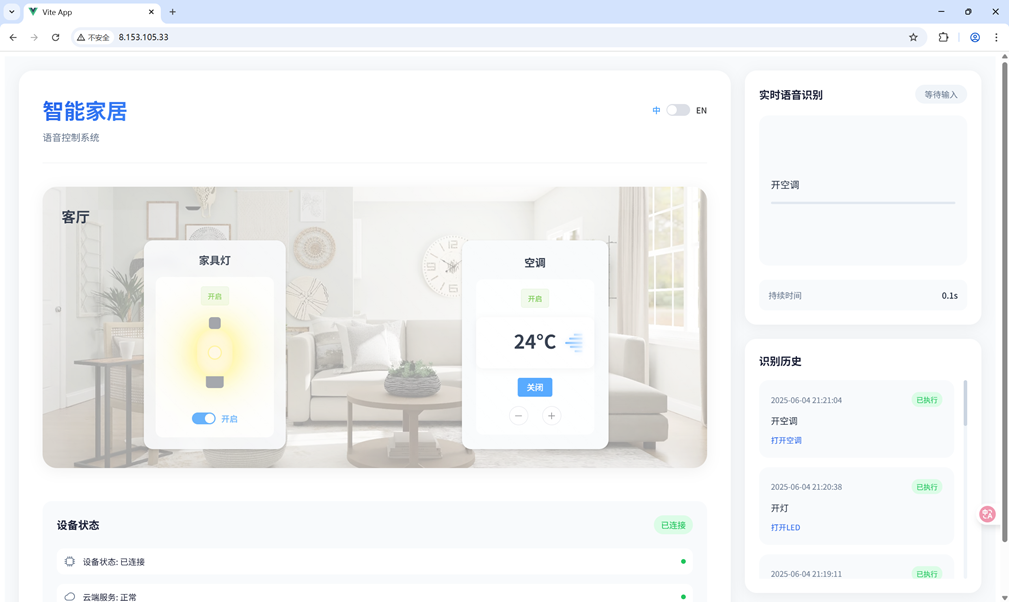Select the Vite App tab
1009x602 pixels.
(90, 12)
